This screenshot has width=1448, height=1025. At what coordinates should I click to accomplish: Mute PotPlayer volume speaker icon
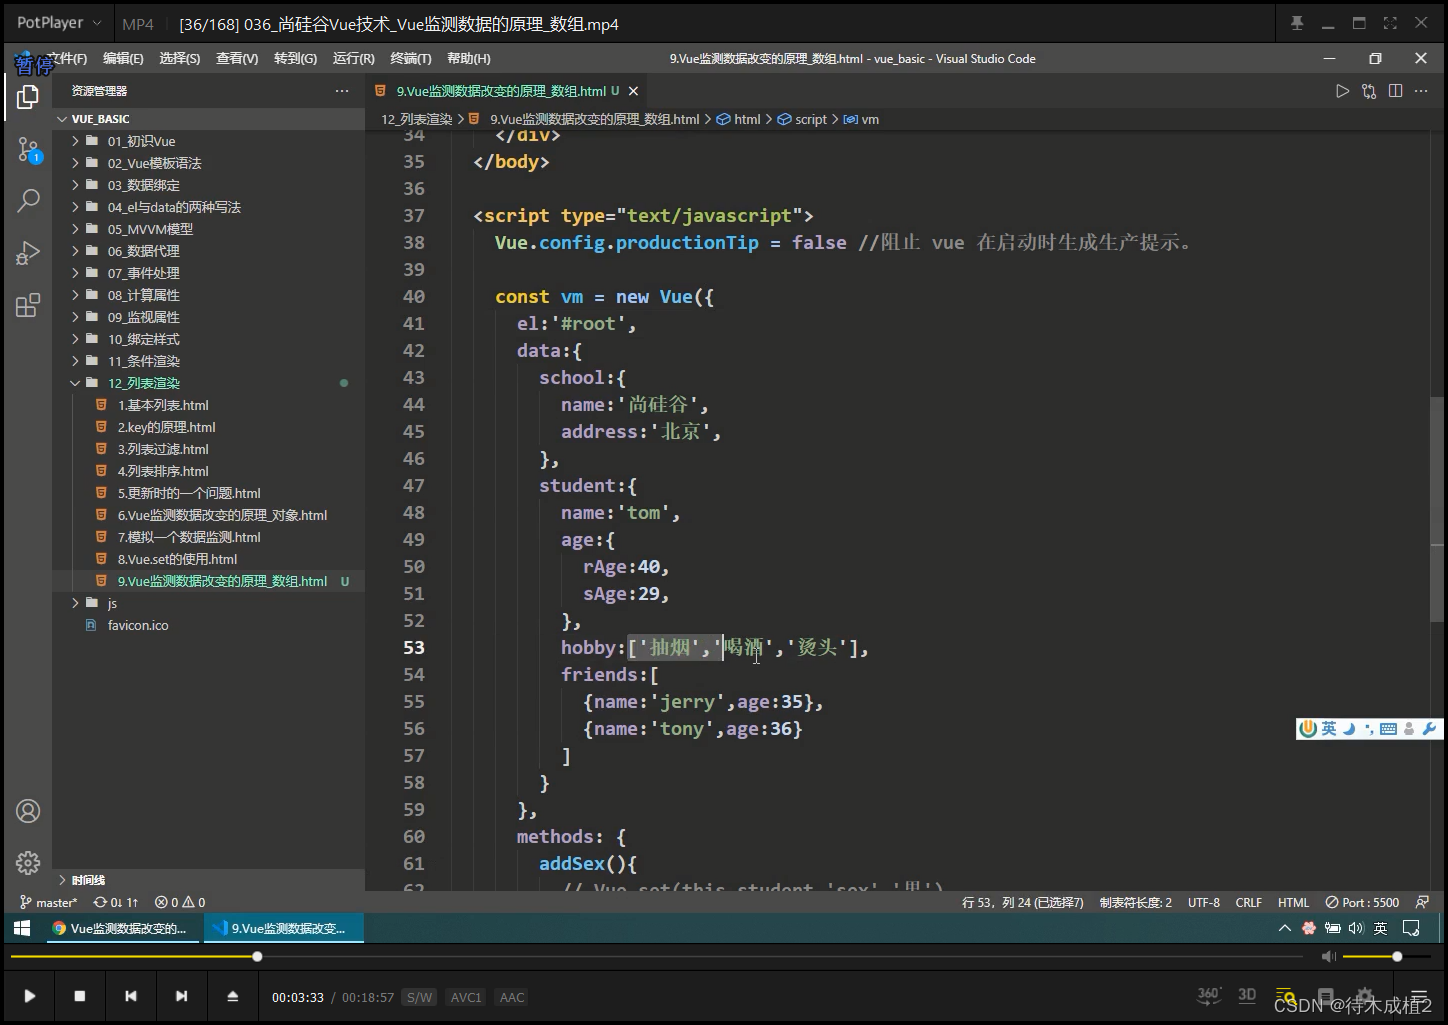pyautogui.click(x=1328, y=957)
